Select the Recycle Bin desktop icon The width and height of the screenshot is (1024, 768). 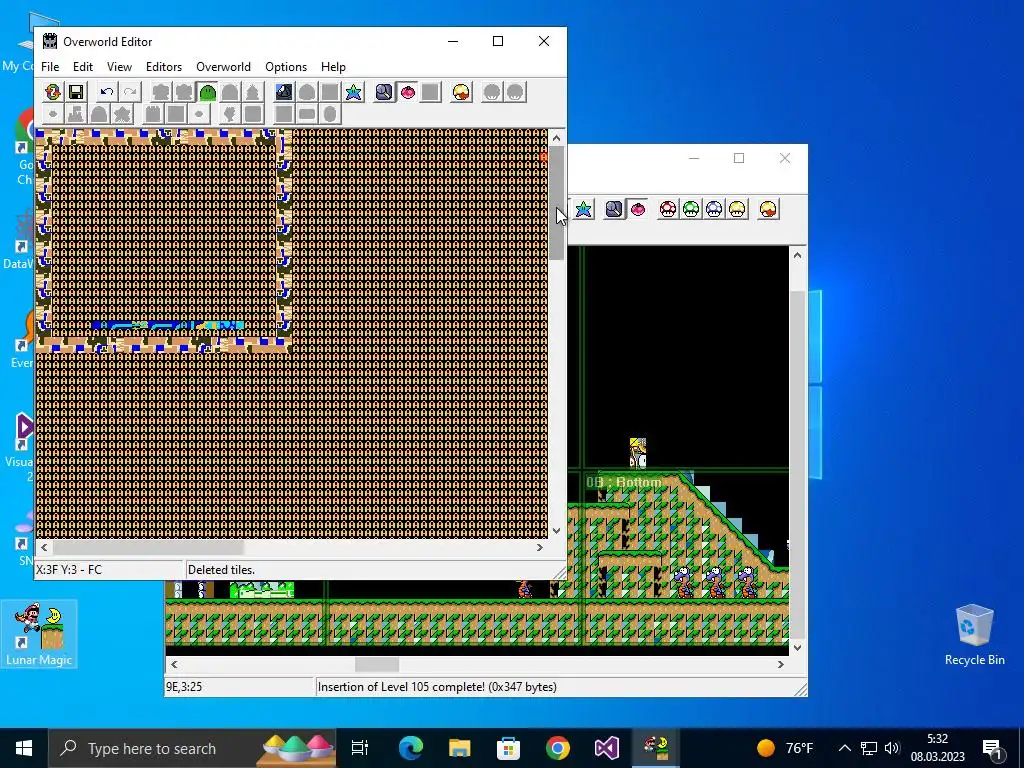click(x=974, y=635)
